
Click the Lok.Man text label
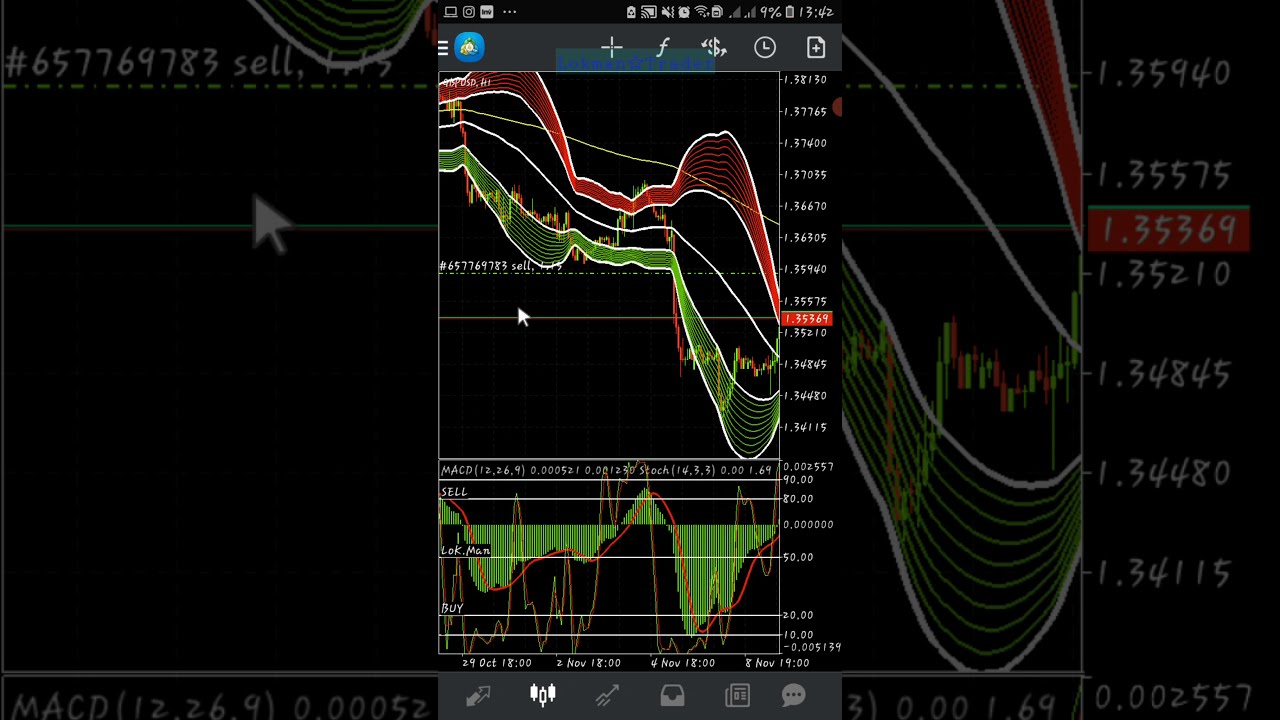click(465, 551)
